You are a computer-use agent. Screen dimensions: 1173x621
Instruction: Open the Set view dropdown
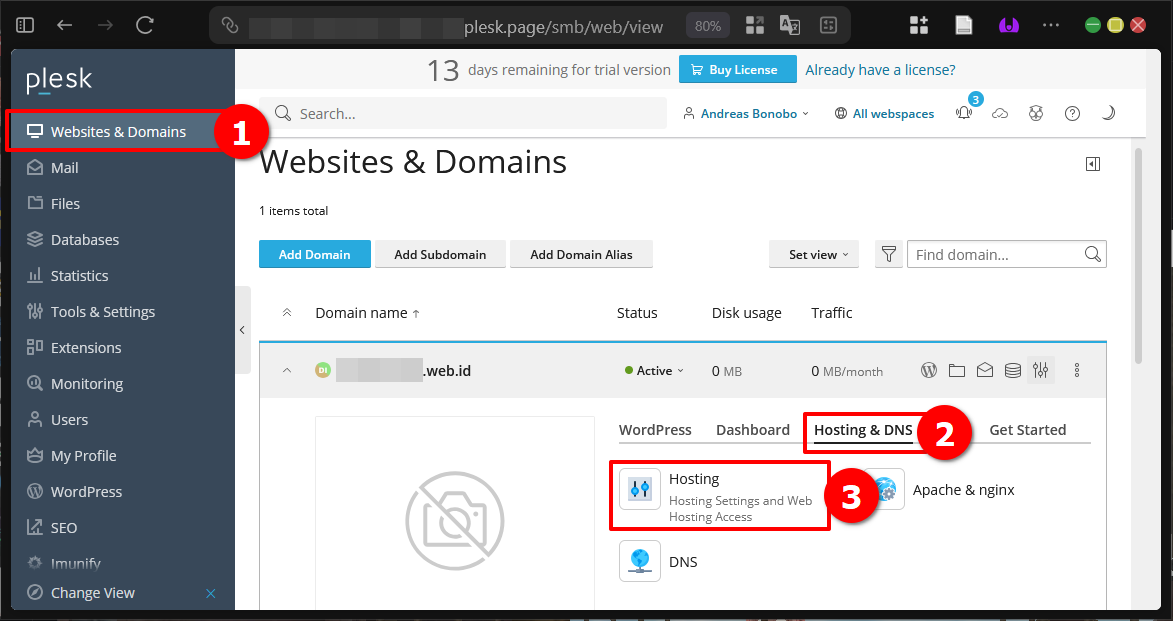point(813,254)
